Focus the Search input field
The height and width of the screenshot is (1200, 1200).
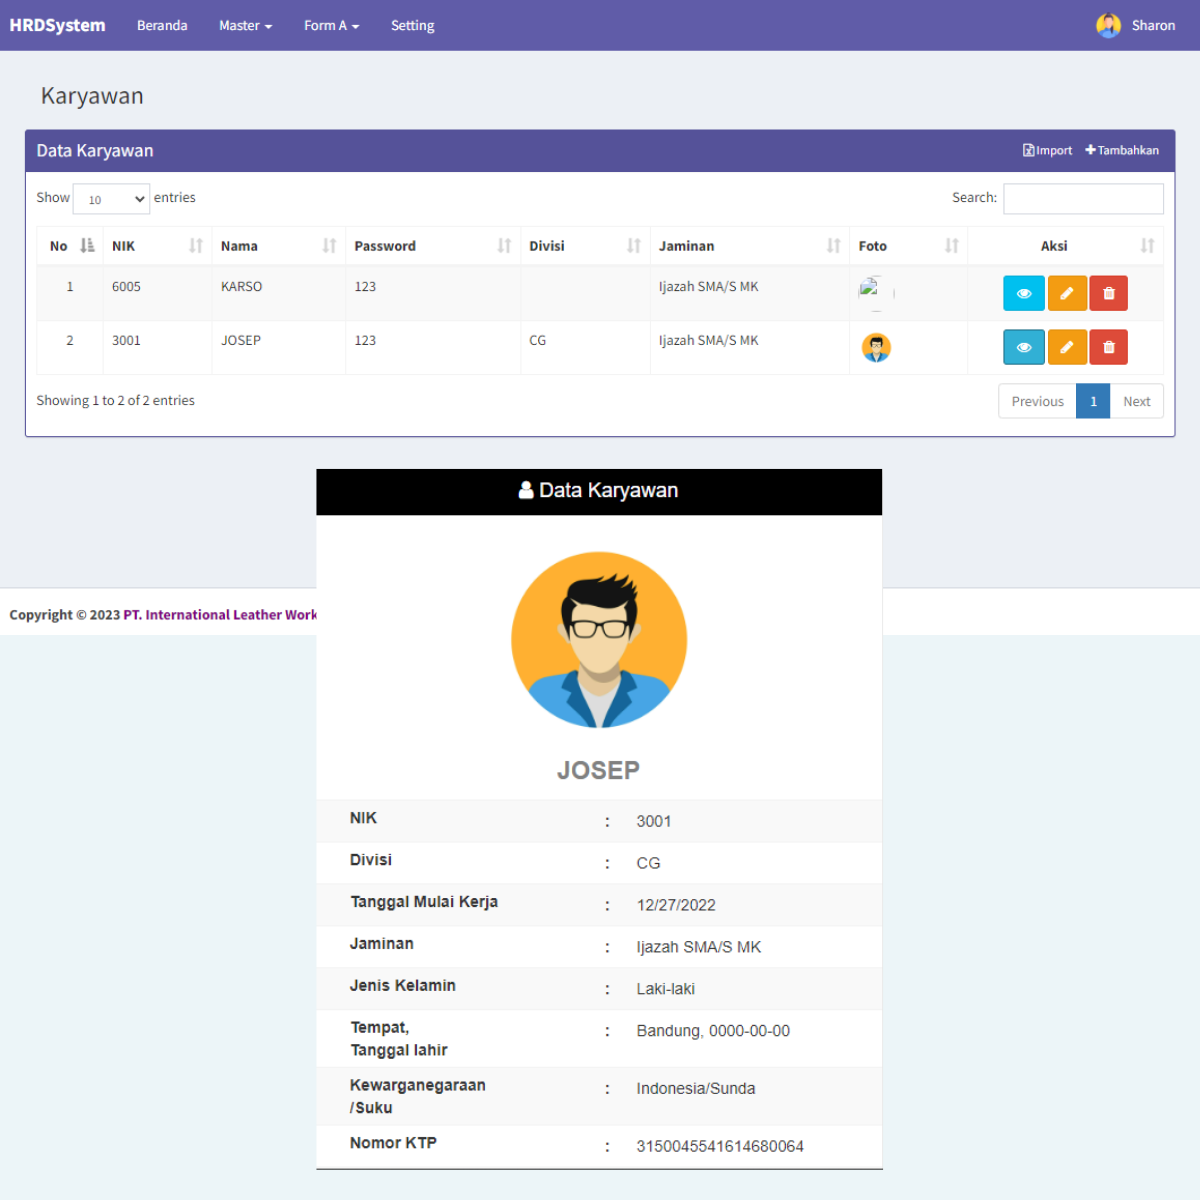pos(1083,198)
